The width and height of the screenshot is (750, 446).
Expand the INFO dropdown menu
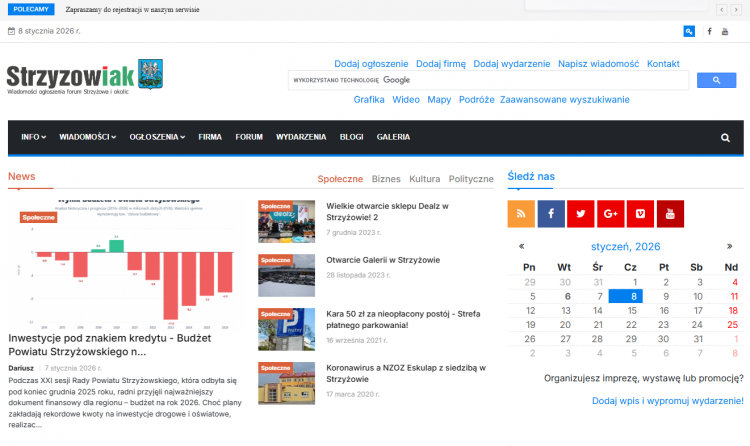[34, 137]
